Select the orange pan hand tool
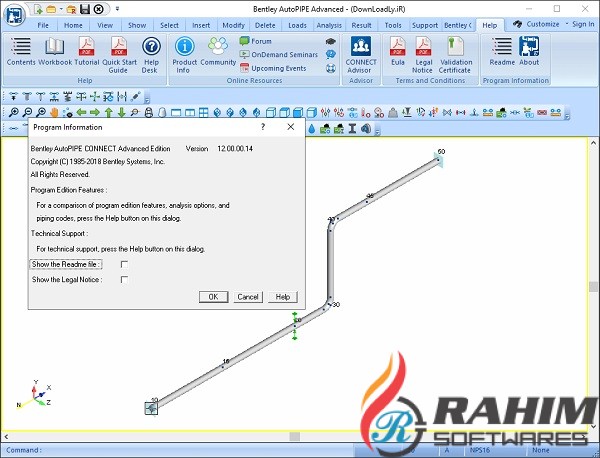 pyautogui.click(x=54, y=112)
